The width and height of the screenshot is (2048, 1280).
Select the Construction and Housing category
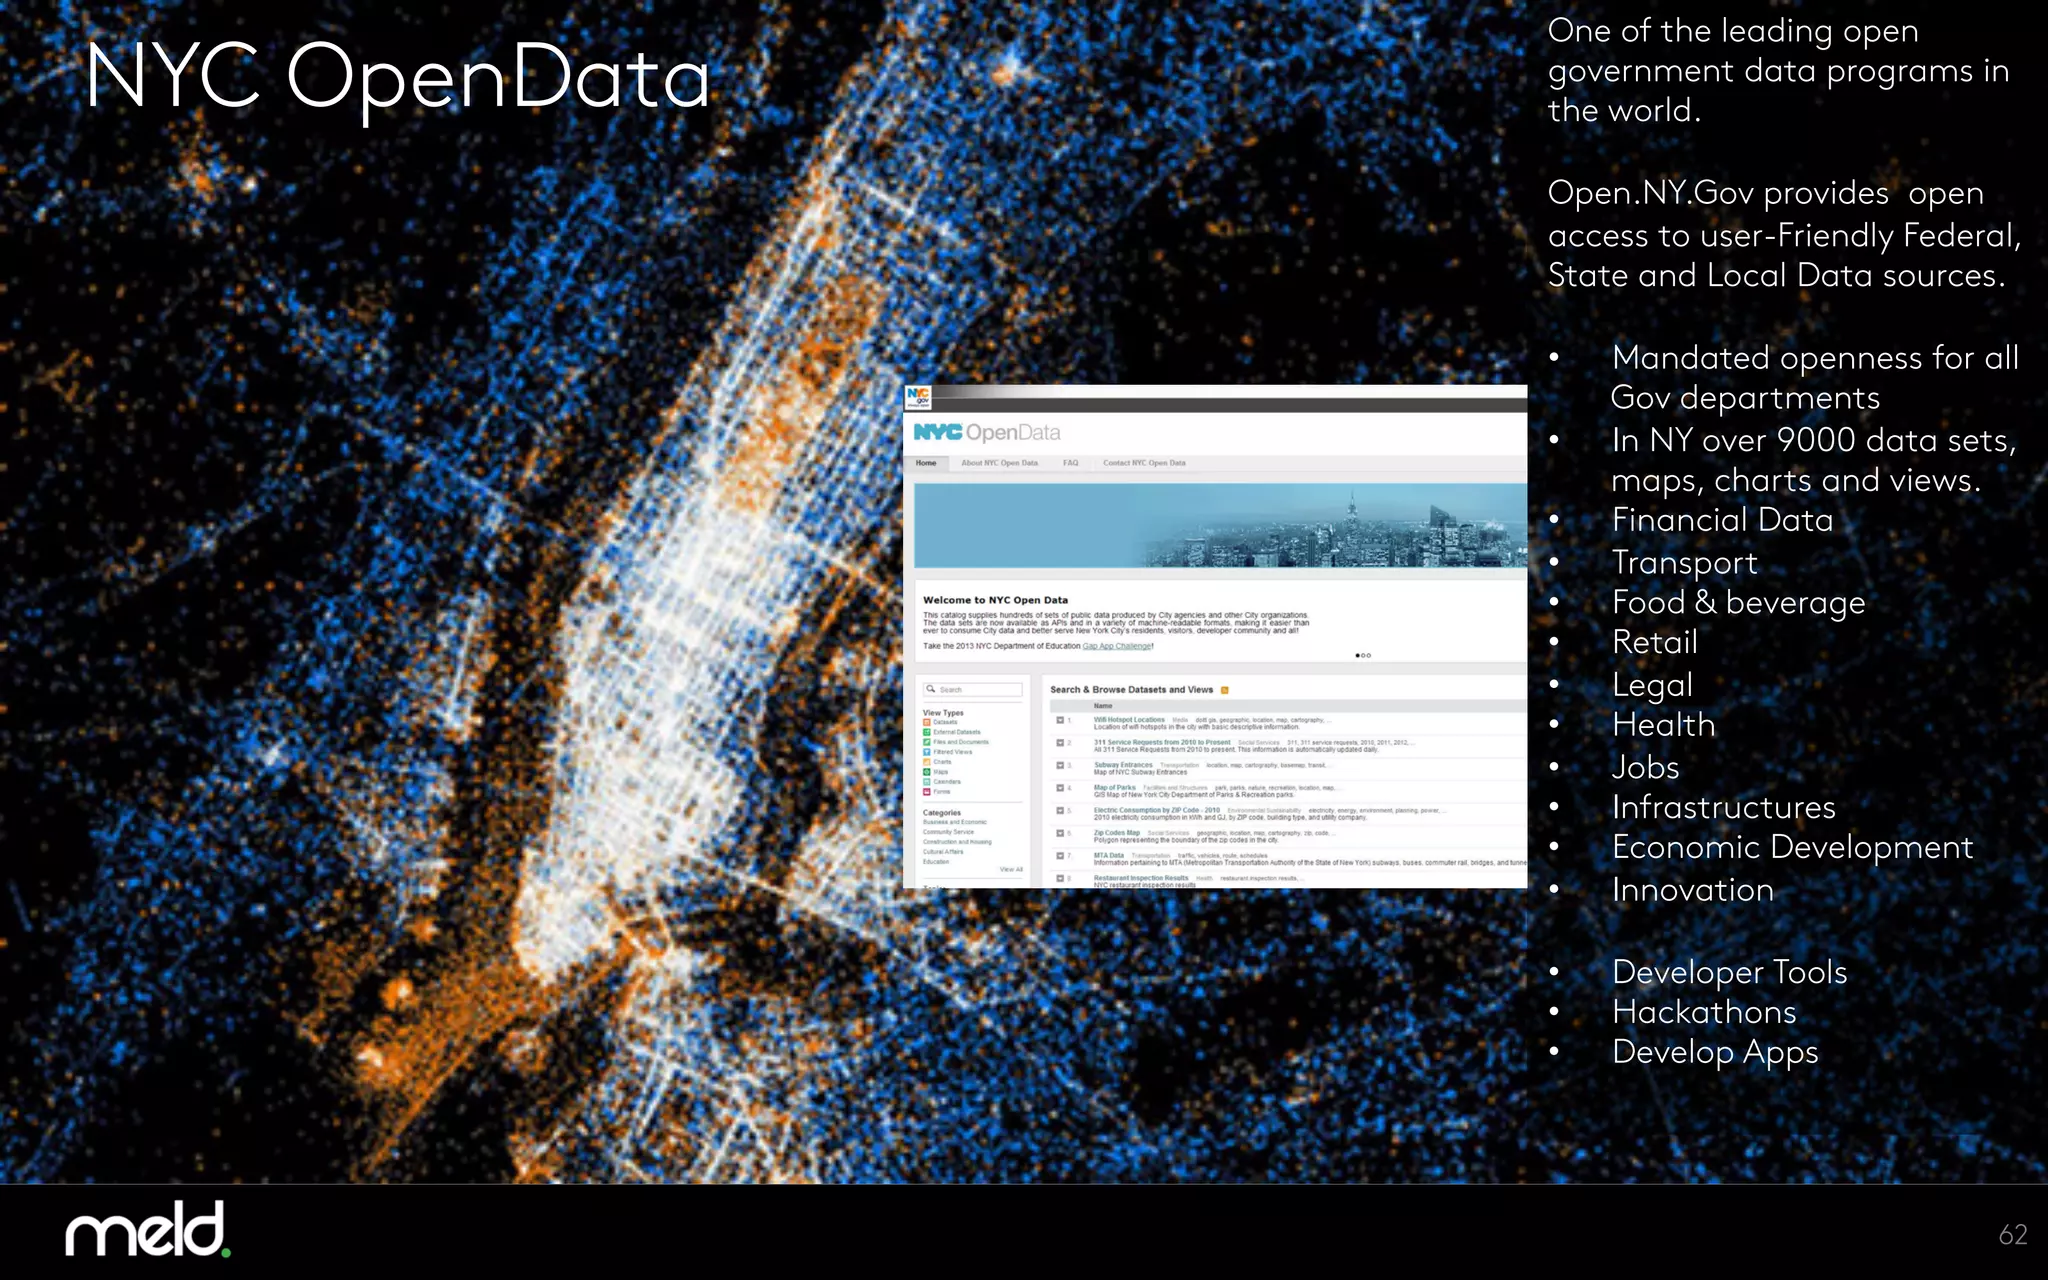click(x=957, y=842)
